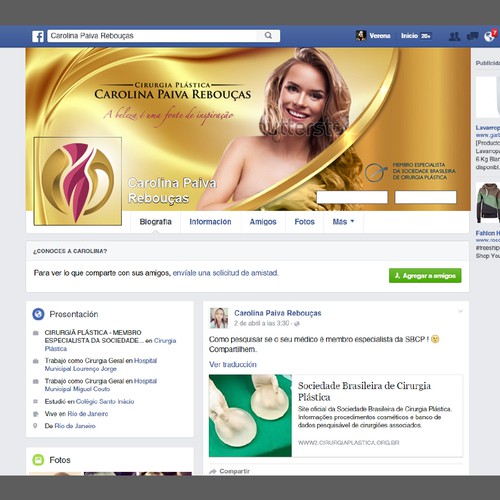Click Compartir under the post
The width and height of the screenshot is (500, 500).
click(x=234, y=471)
